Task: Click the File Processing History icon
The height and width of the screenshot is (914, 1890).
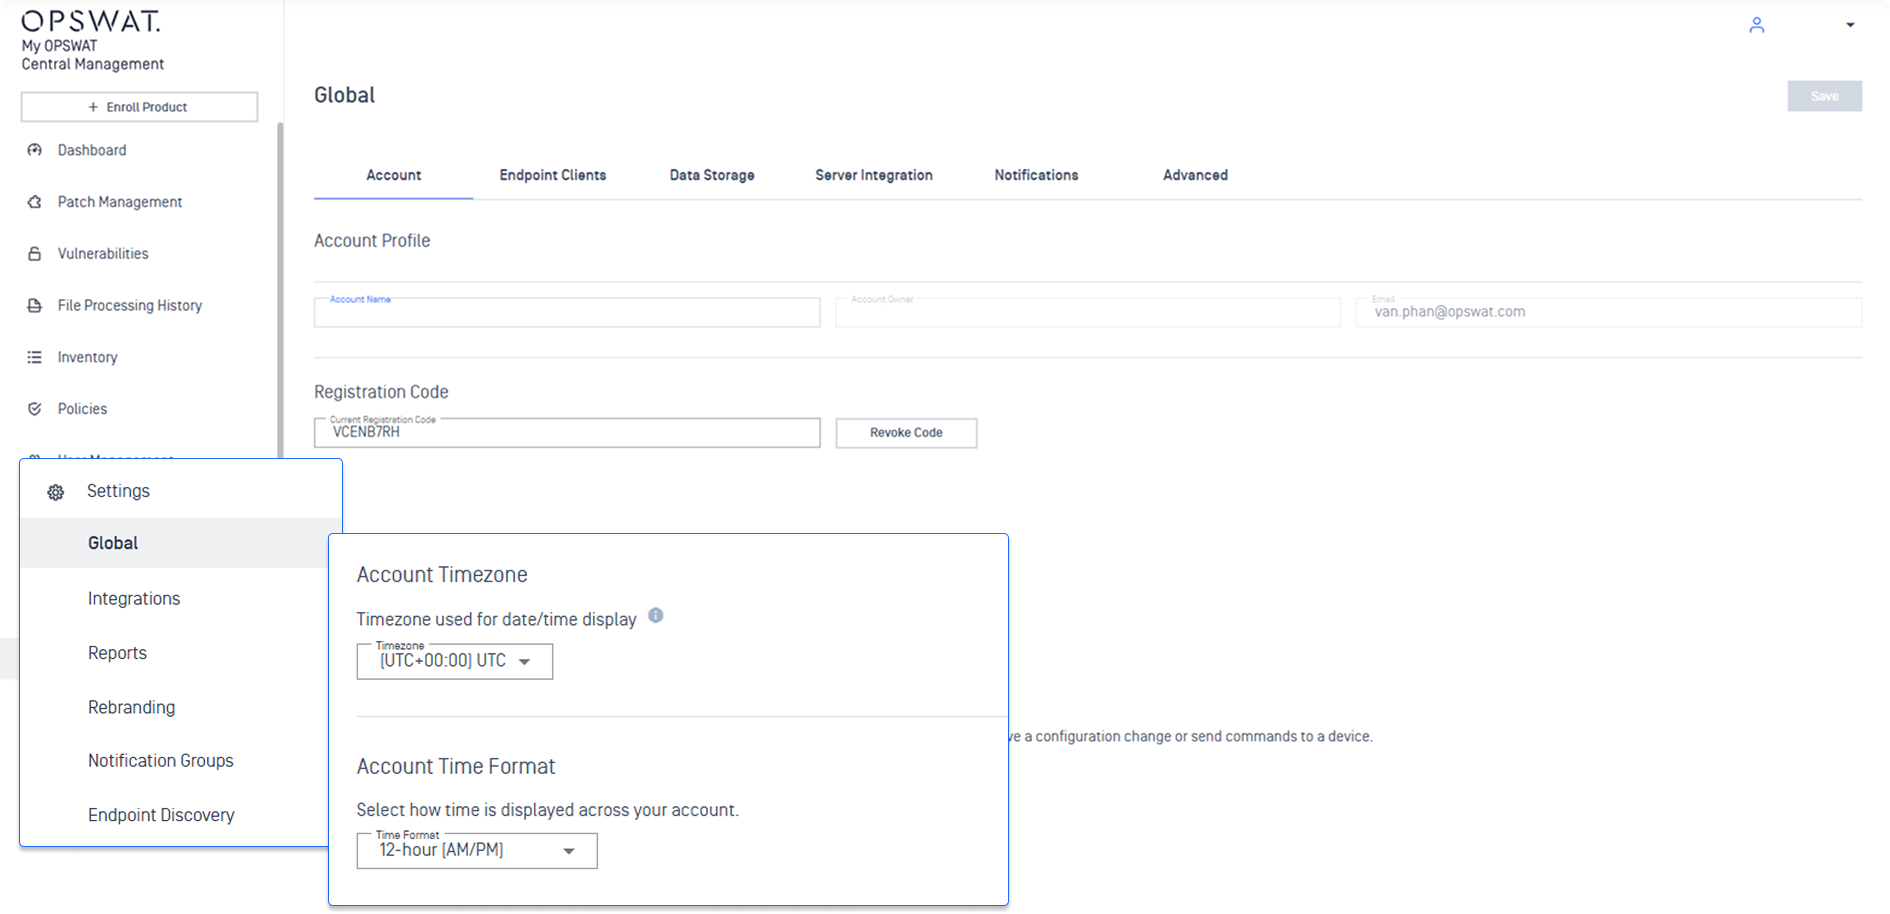Action: coord(35,306)
